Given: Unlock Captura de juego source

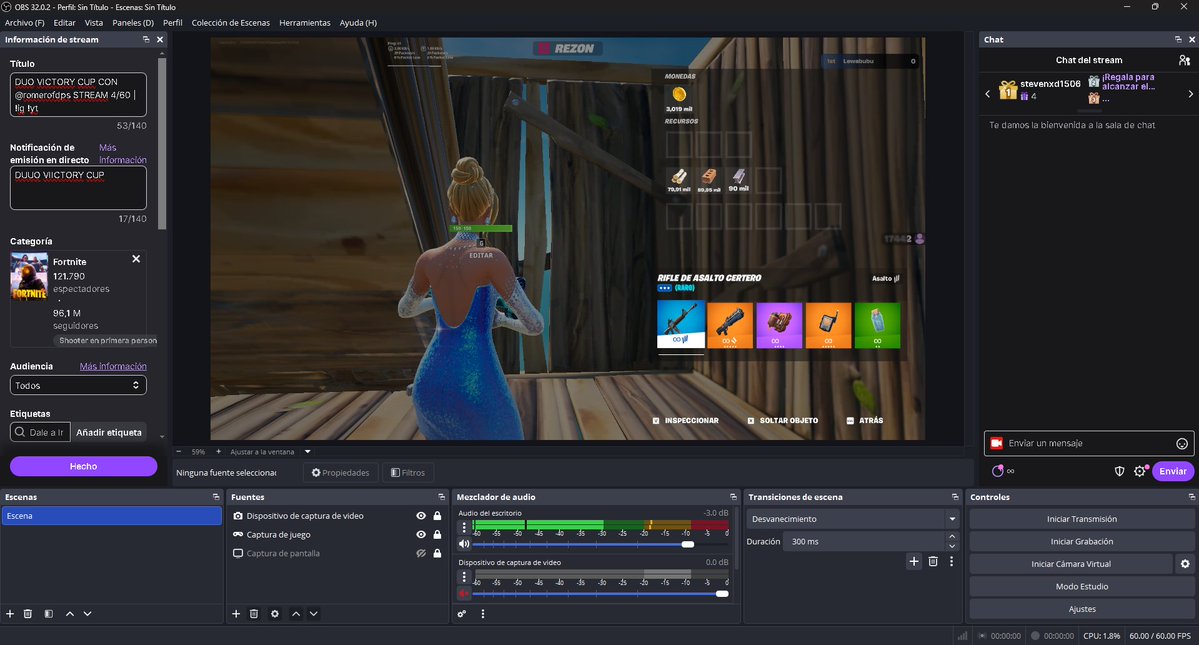Looking at the screenshot, I should [437, 535].
